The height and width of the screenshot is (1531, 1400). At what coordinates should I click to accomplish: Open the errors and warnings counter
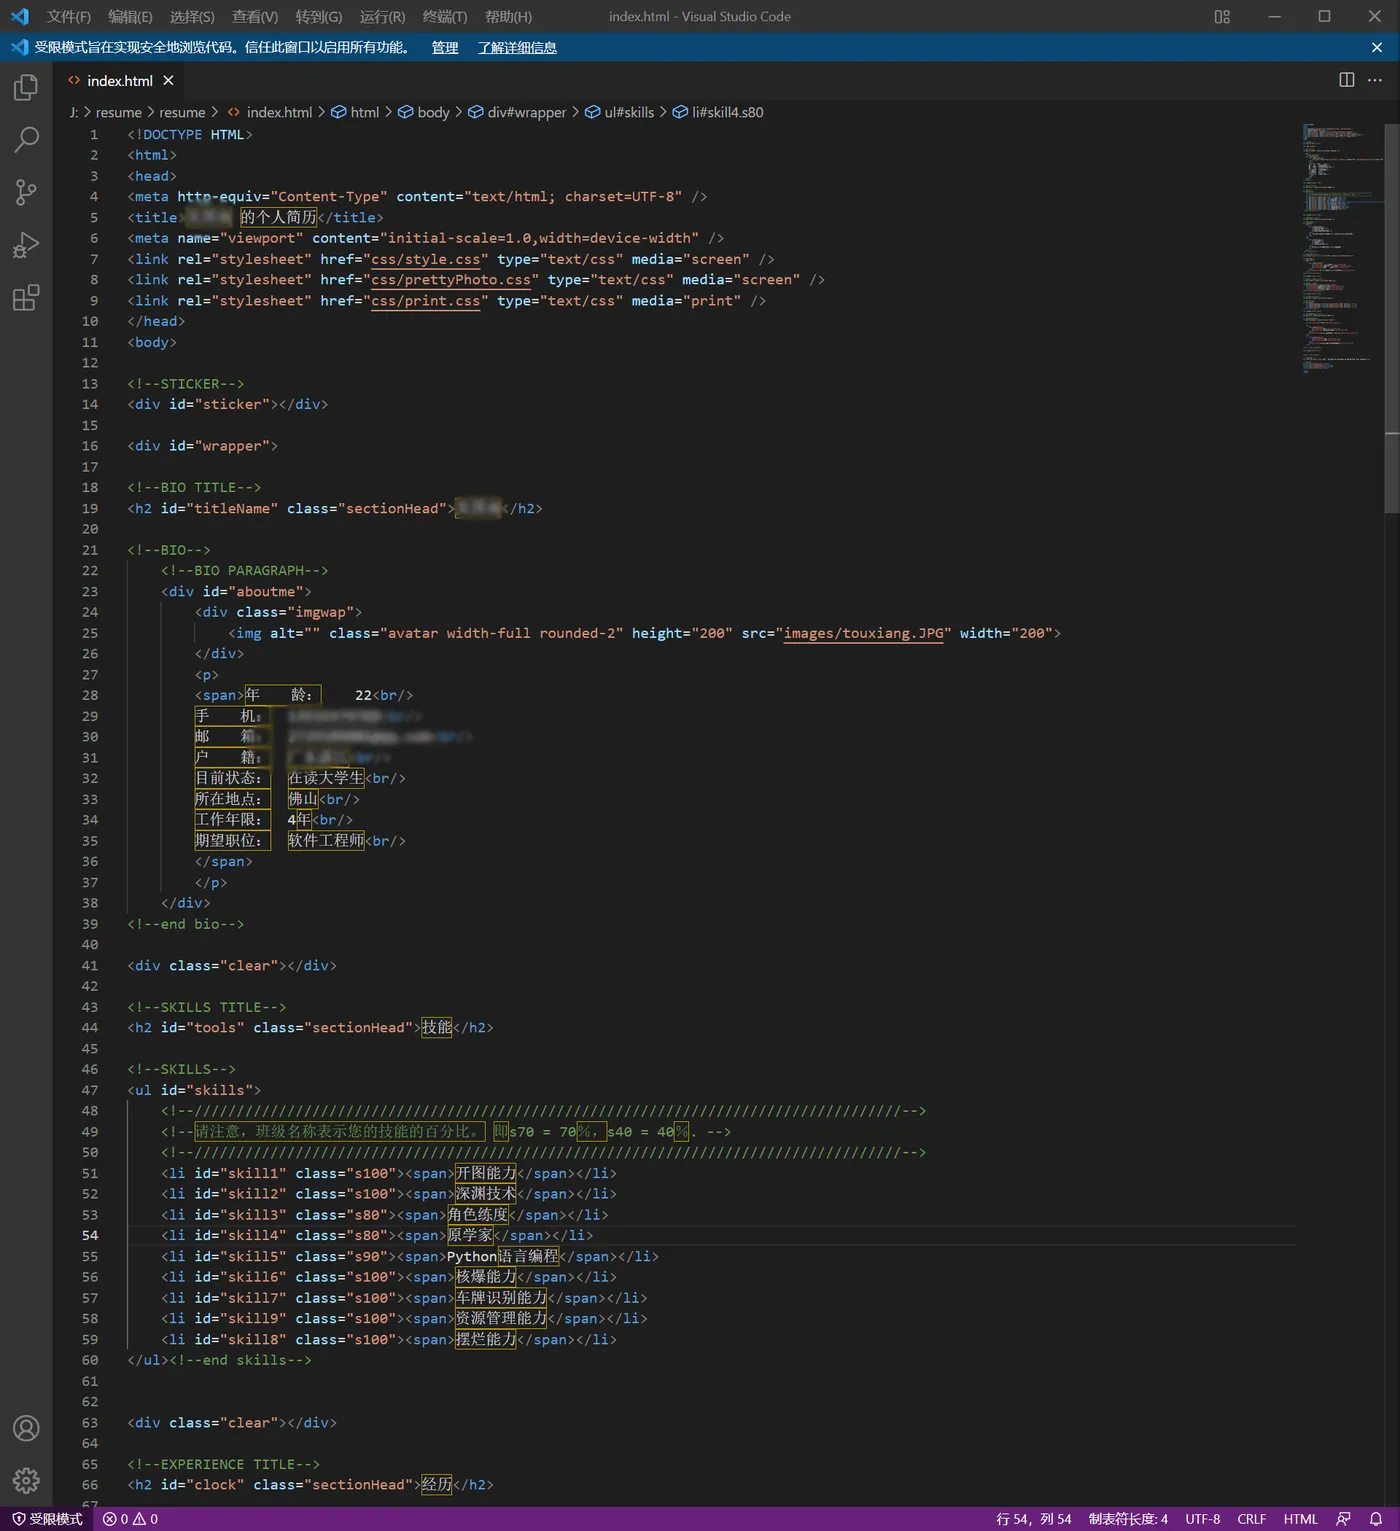pos(130,1518)
